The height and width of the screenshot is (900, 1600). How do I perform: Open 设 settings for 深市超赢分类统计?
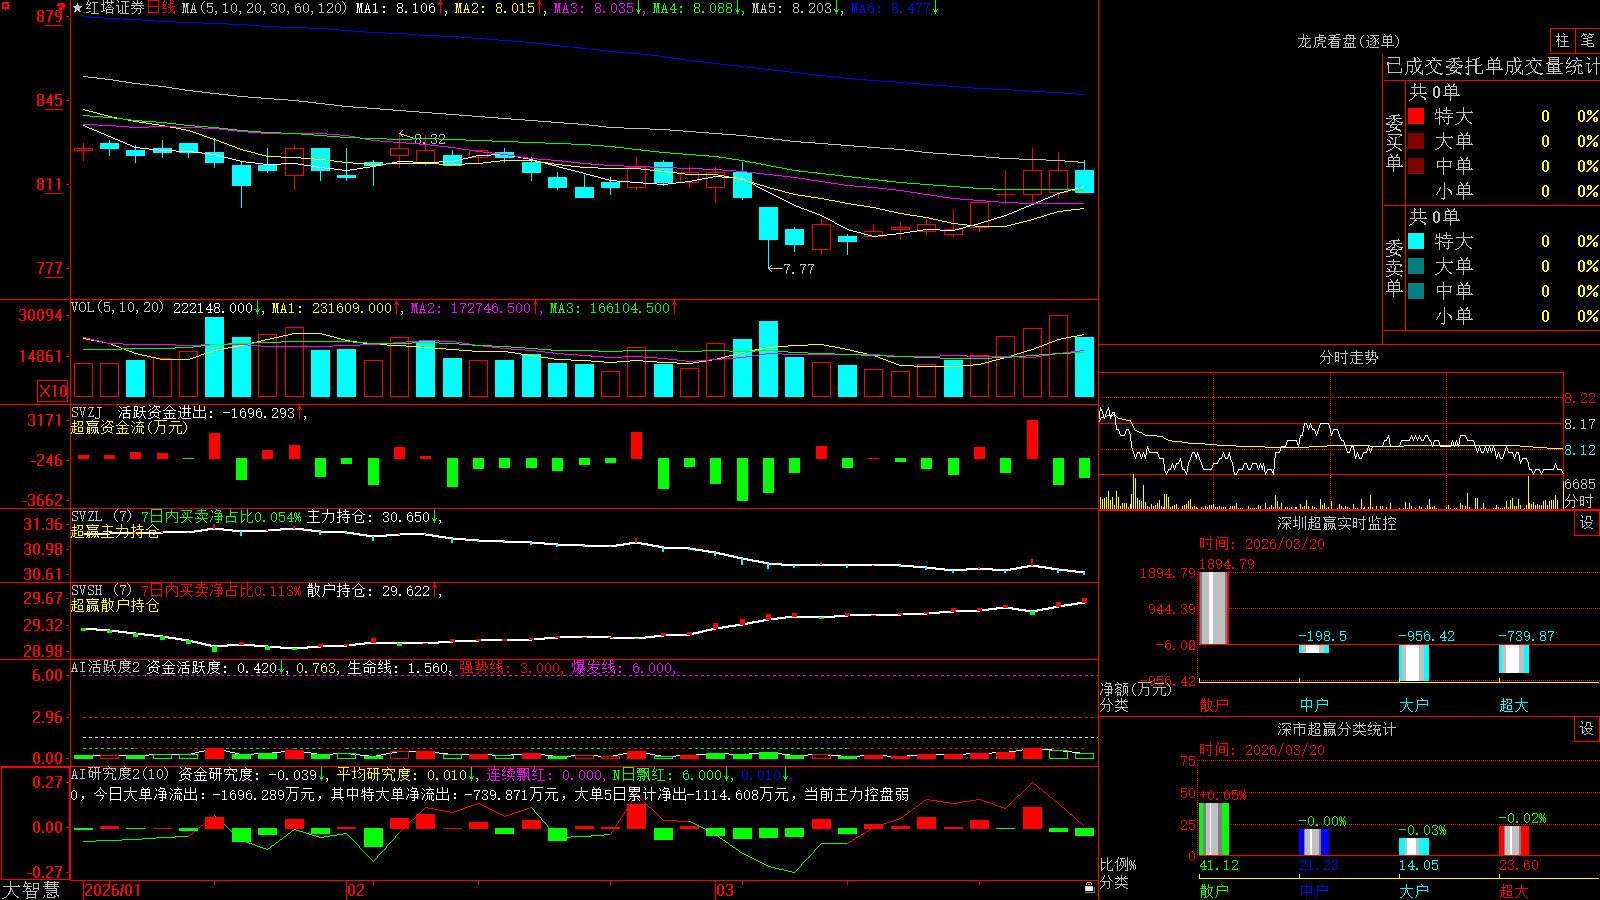click(x=1587, y=729)
